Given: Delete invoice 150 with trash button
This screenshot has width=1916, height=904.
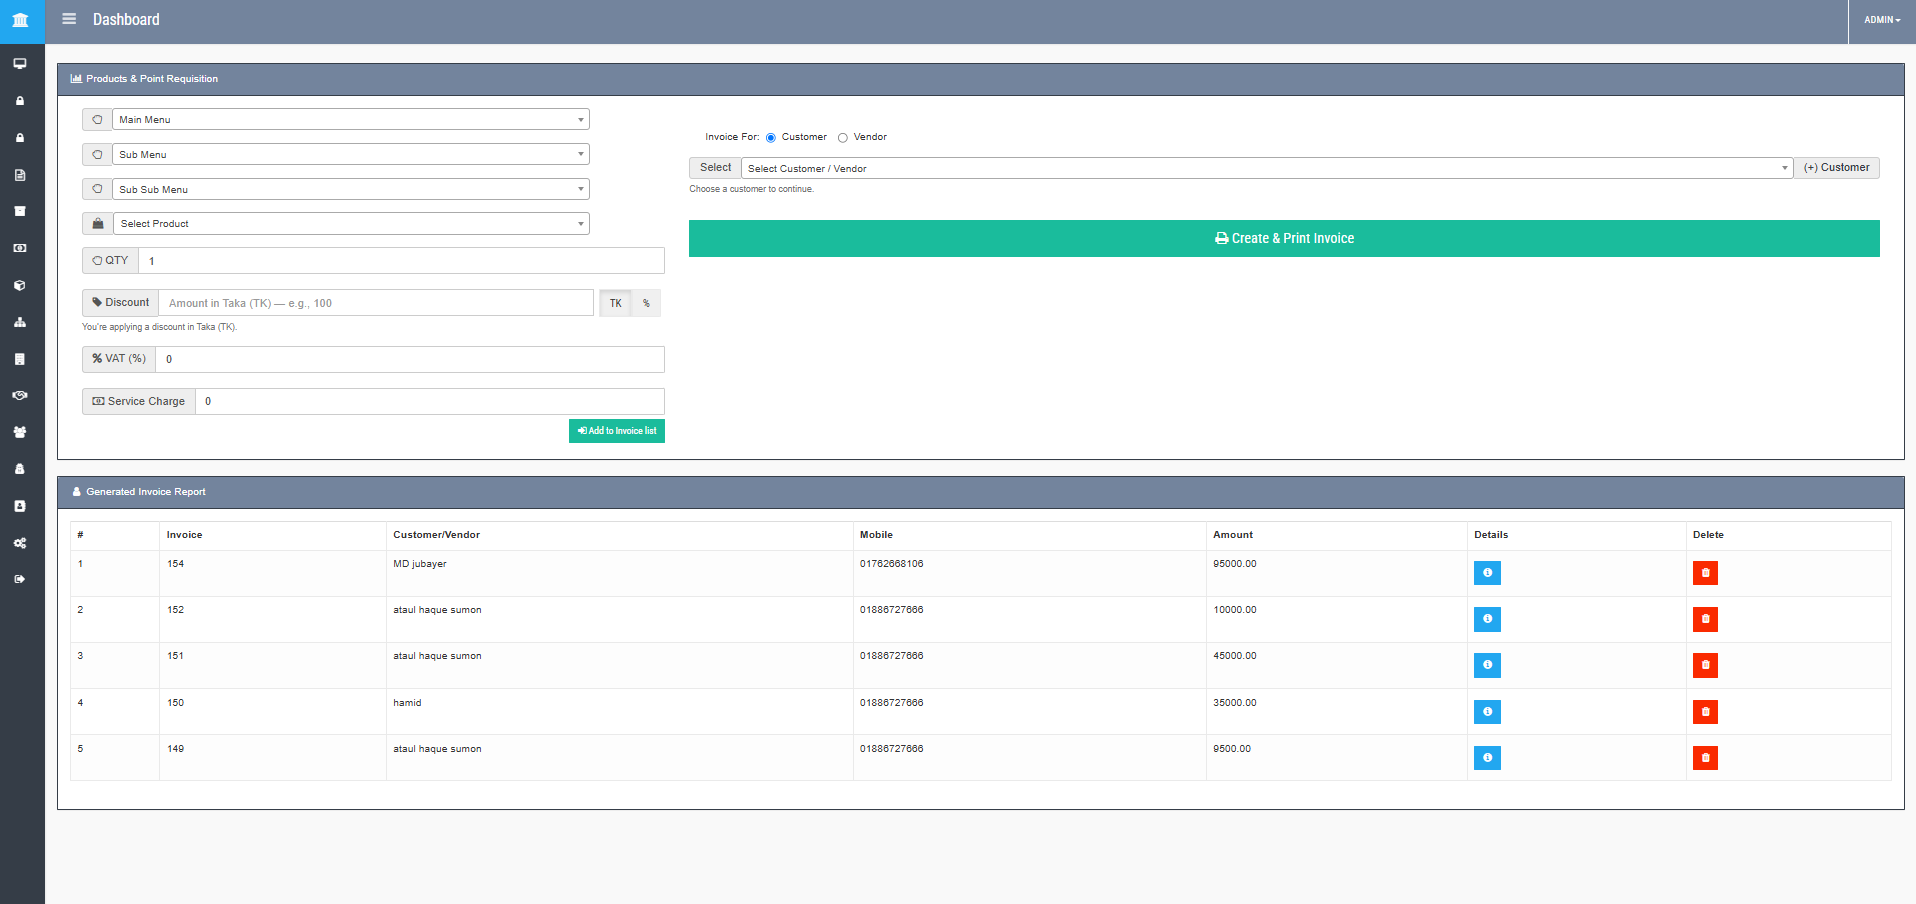Looking at the screenshot, I should 1704,712.
